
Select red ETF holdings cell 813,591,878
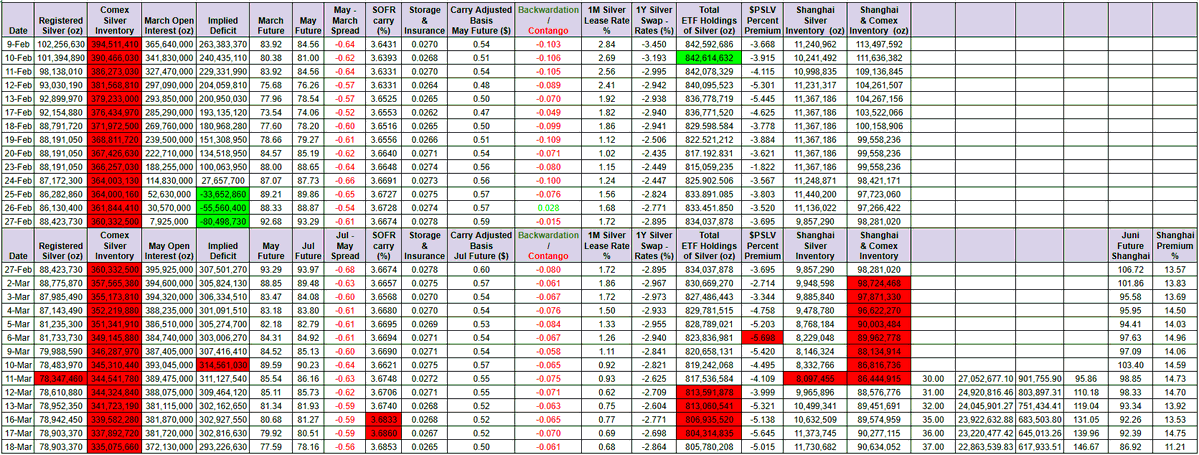[x=710, y=391]
